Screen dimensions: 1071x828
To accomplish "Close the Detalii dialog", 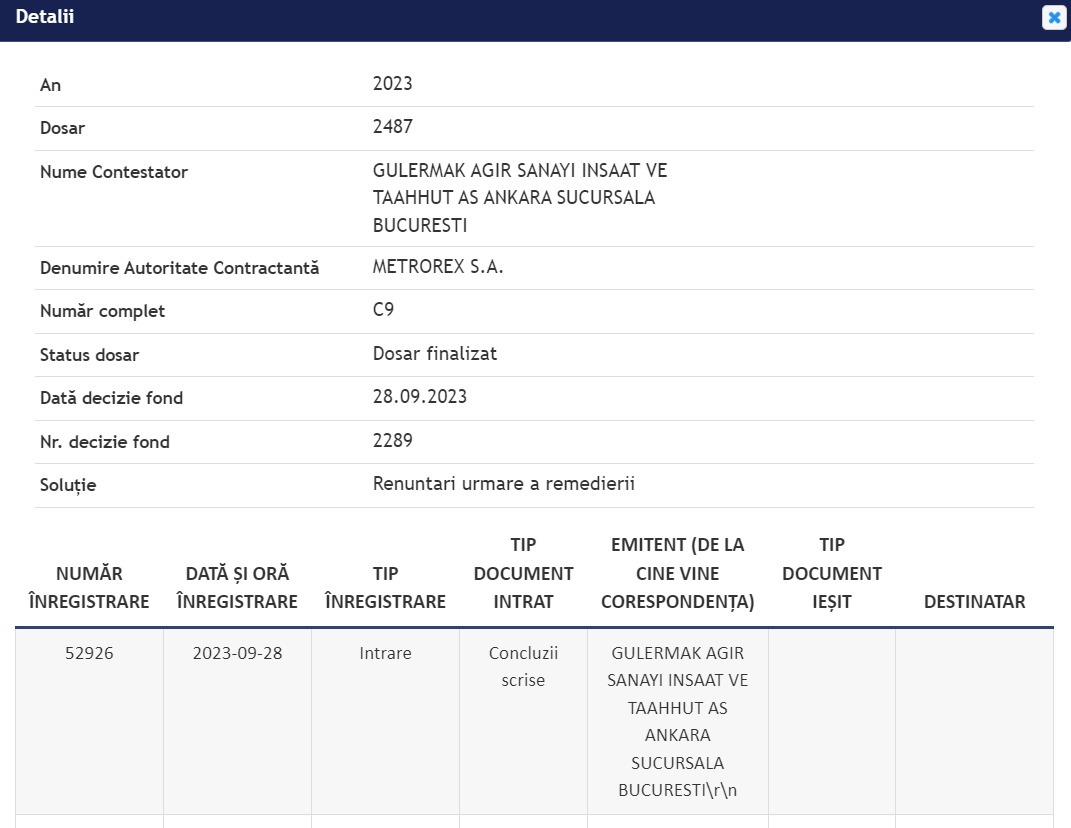I will pyautogui.click(x=1054, y=17).
